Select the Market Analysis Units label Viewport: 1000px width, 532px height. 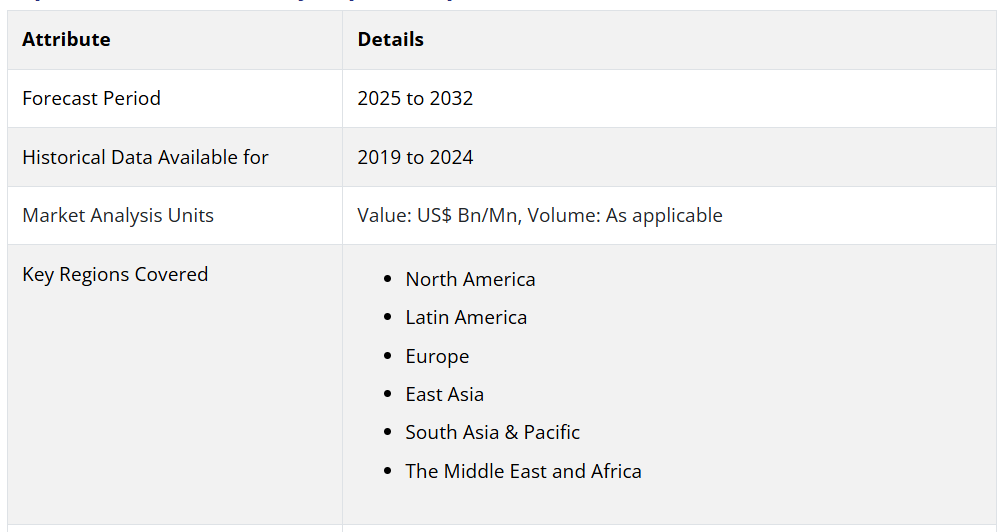118,215
